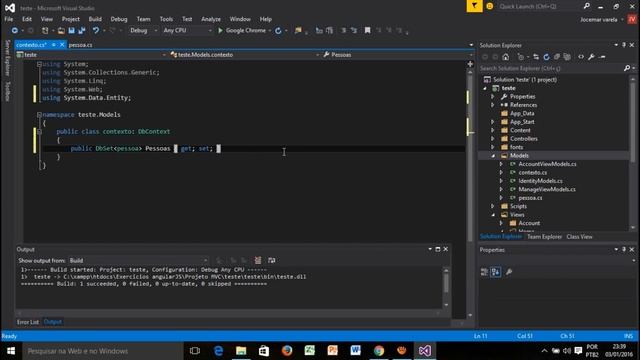Viewport: 640px width, 360px height.
Task: Open Server Explorer side tab
Action: 7,58
